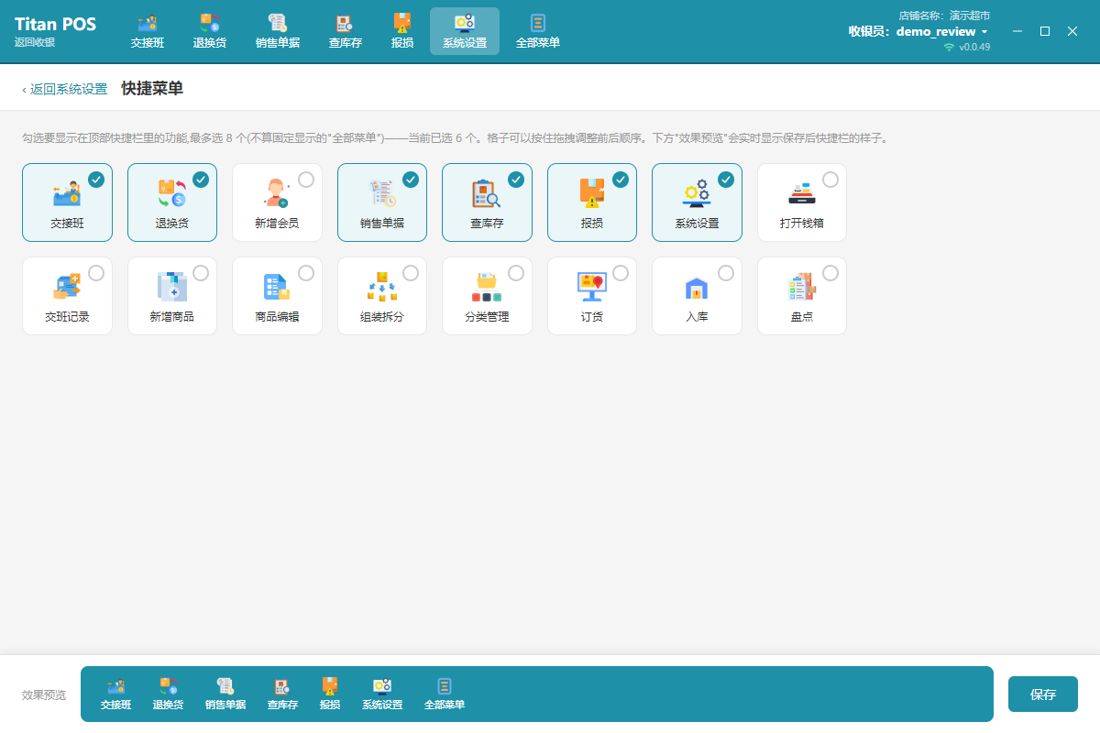Uncheck the 系统设置 tile checkmark
This screenshot has width=1100, height=733.
click(x=726, y=180)
